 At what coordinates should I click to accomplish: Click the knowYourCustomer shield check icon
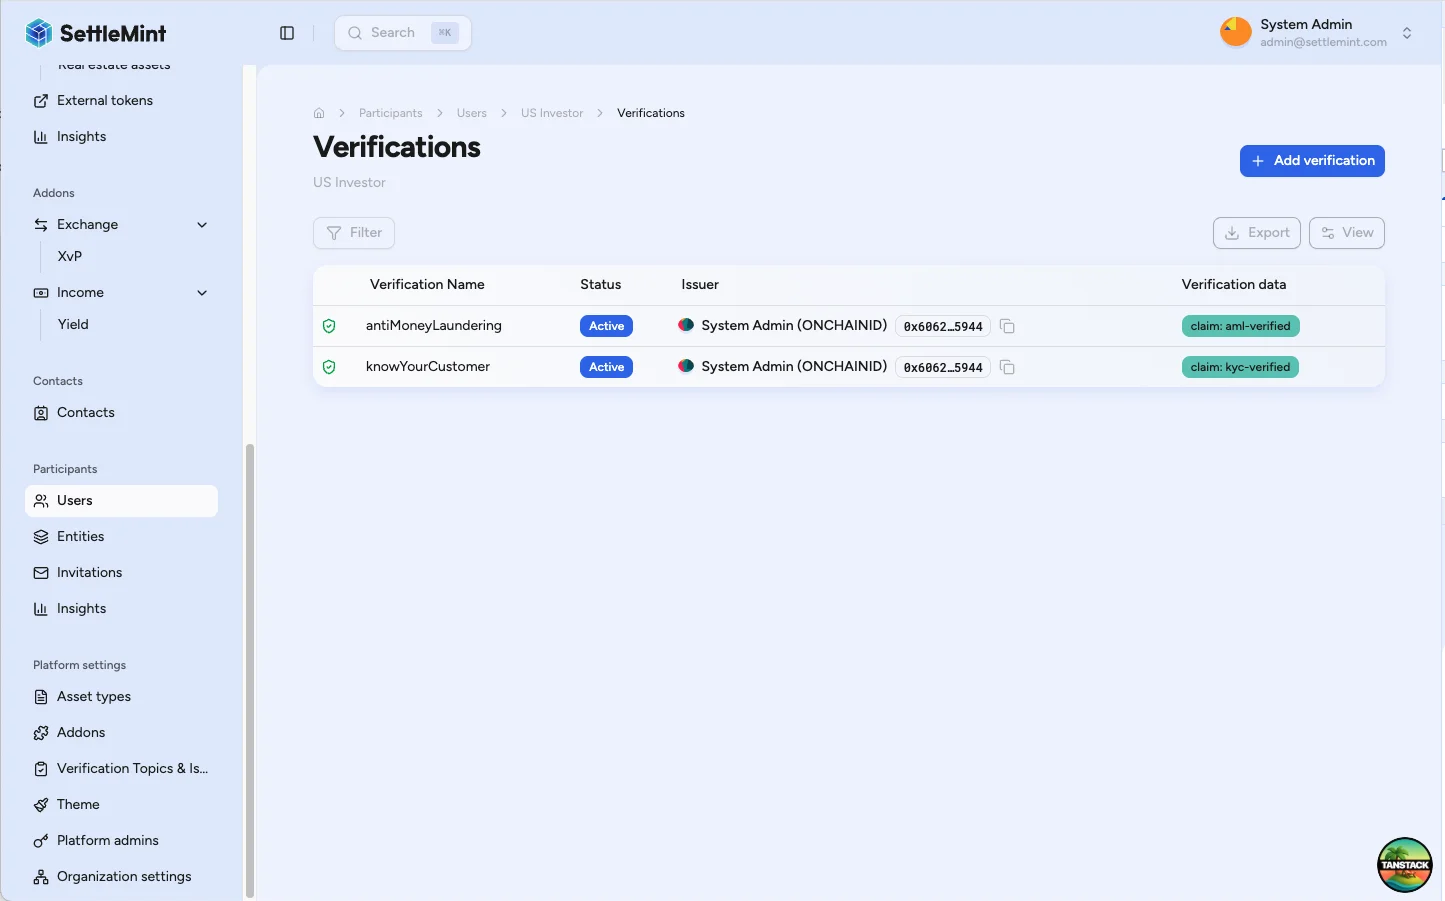[x=329, y=367]
